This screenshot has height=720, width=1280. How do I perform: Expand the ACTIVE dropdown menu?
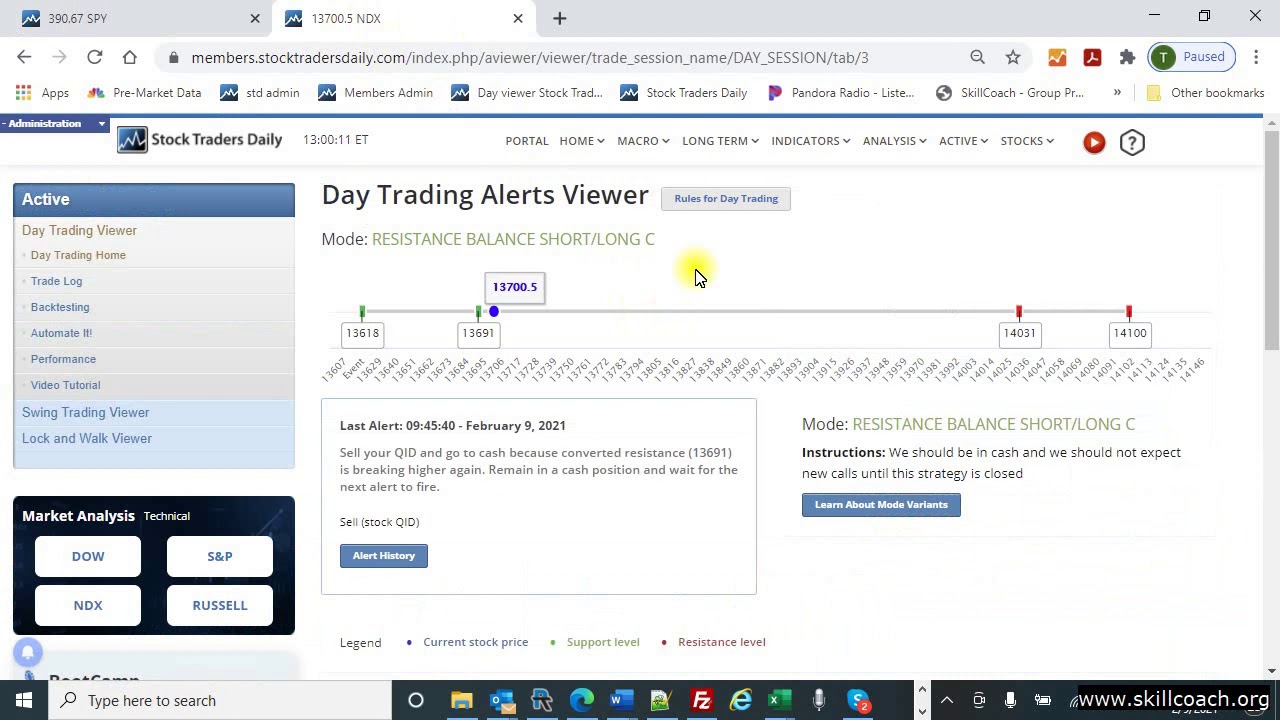[x=964, y=141]
